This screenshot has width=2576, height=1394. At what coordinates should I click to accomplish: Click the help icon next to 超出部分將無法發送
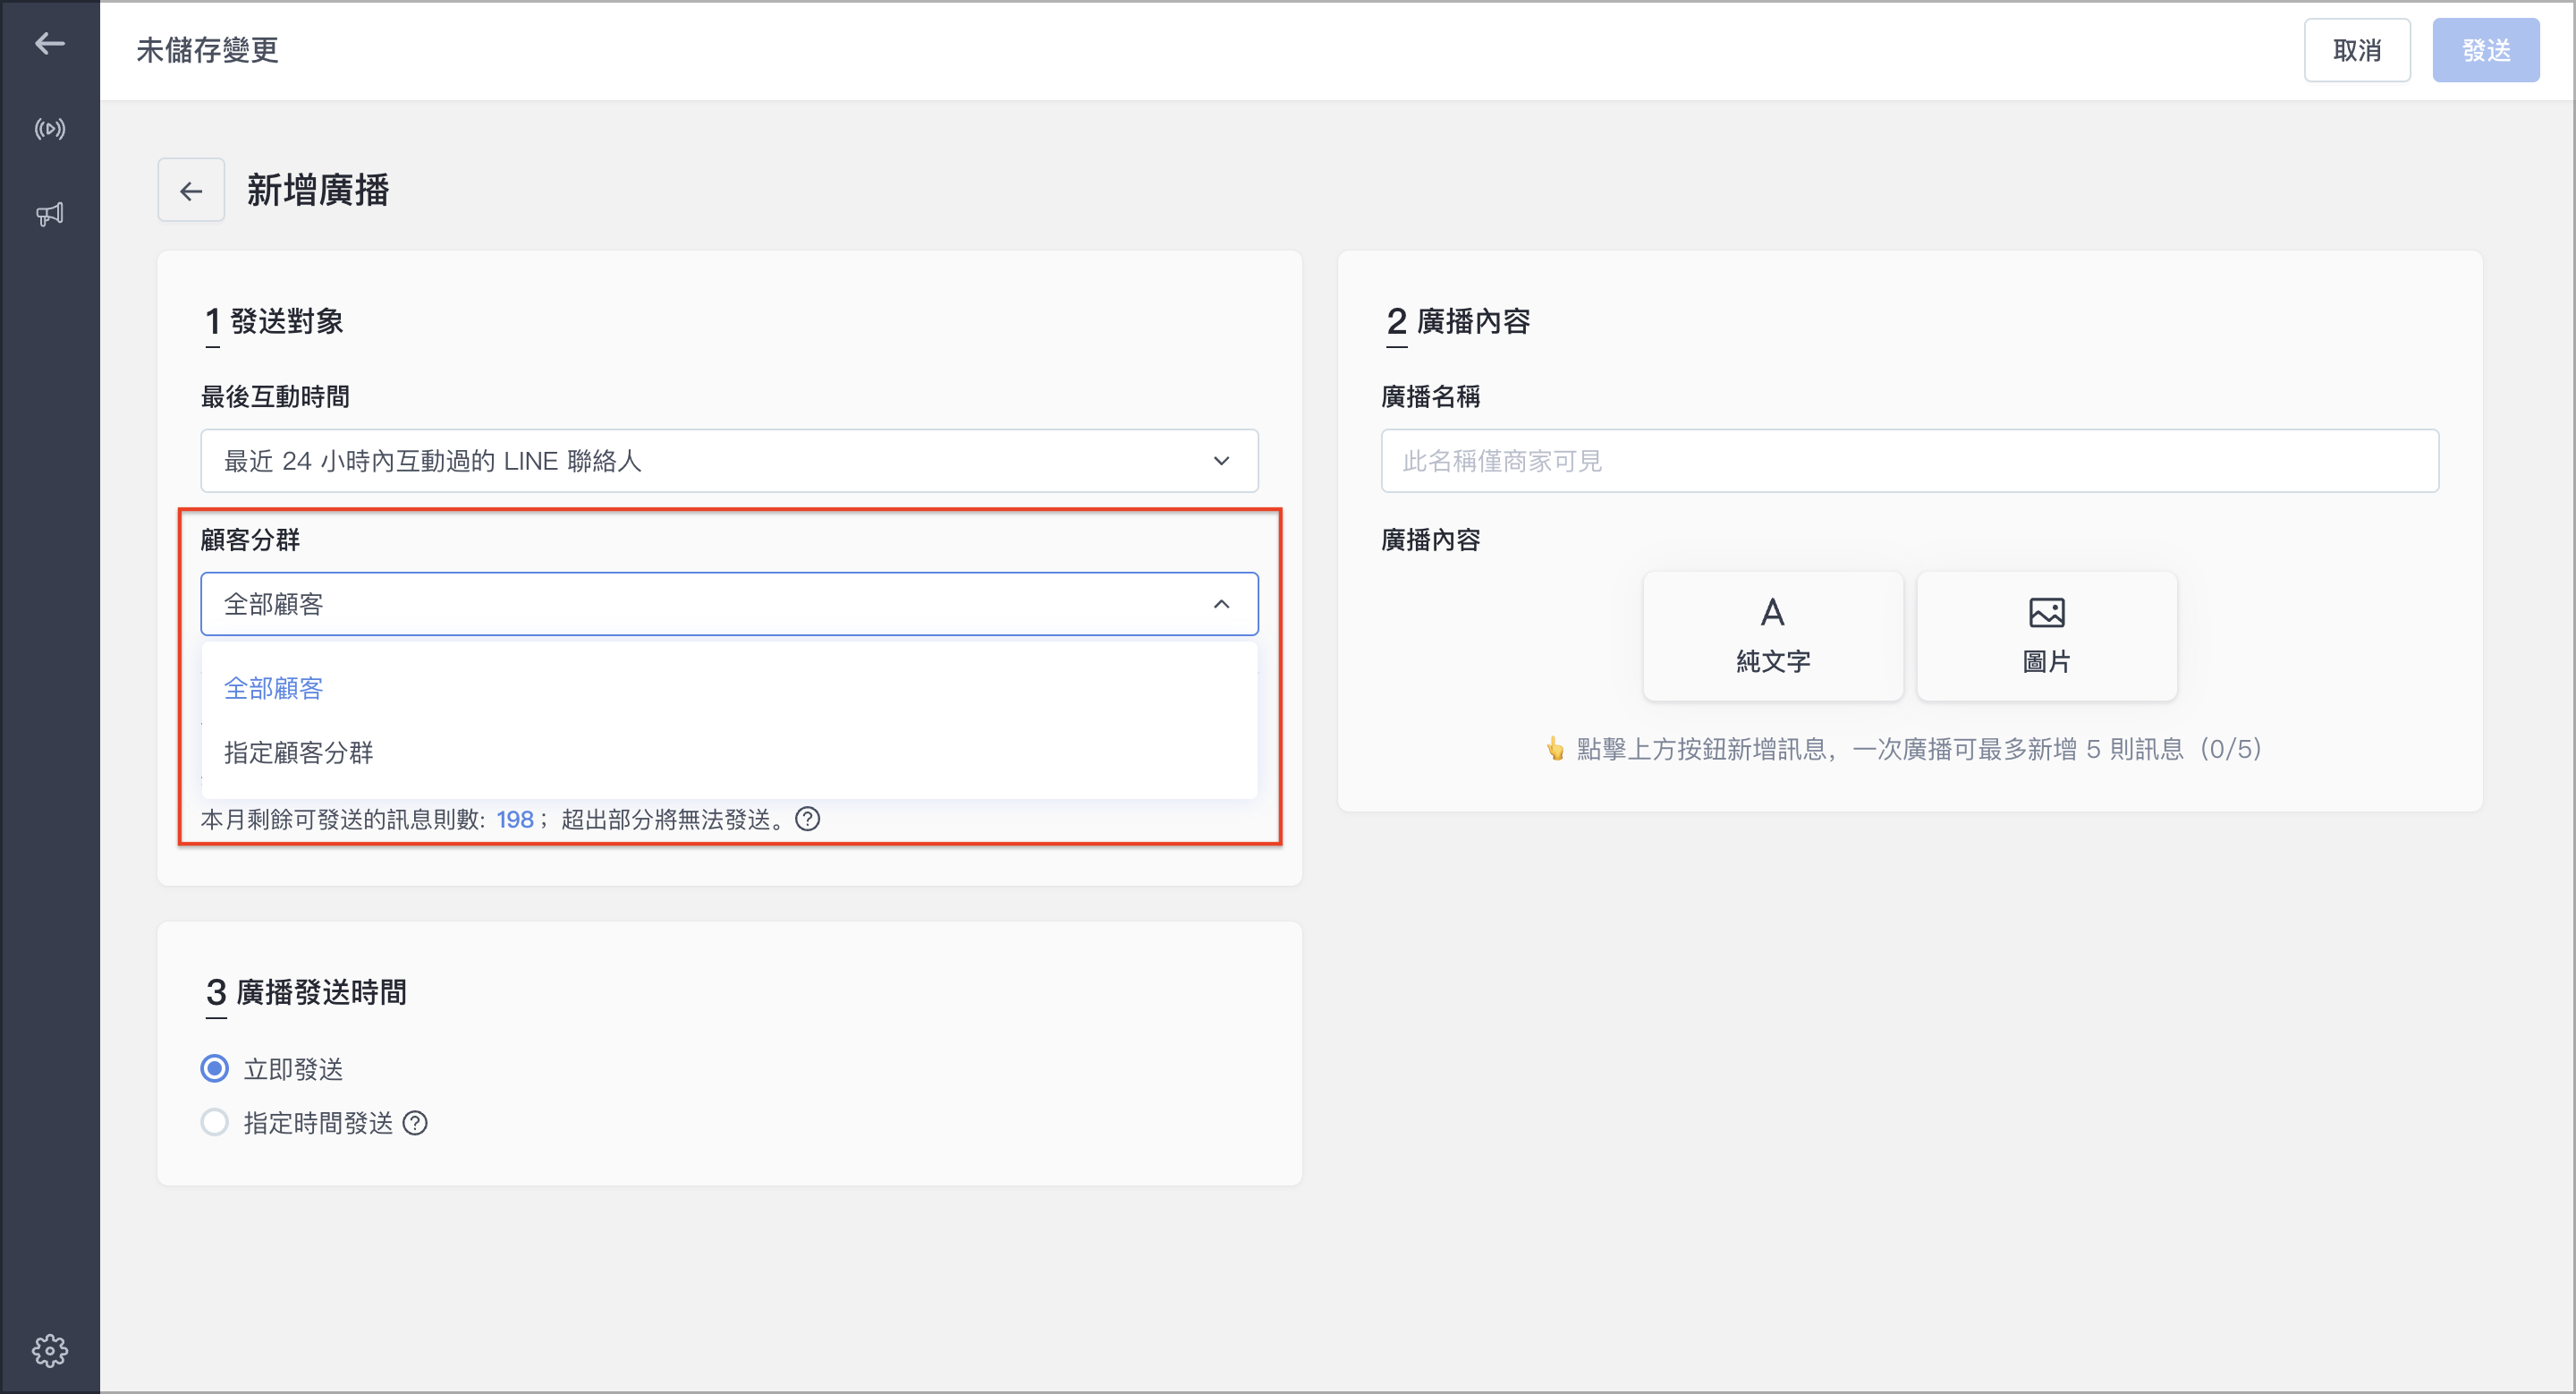[807, 819]
